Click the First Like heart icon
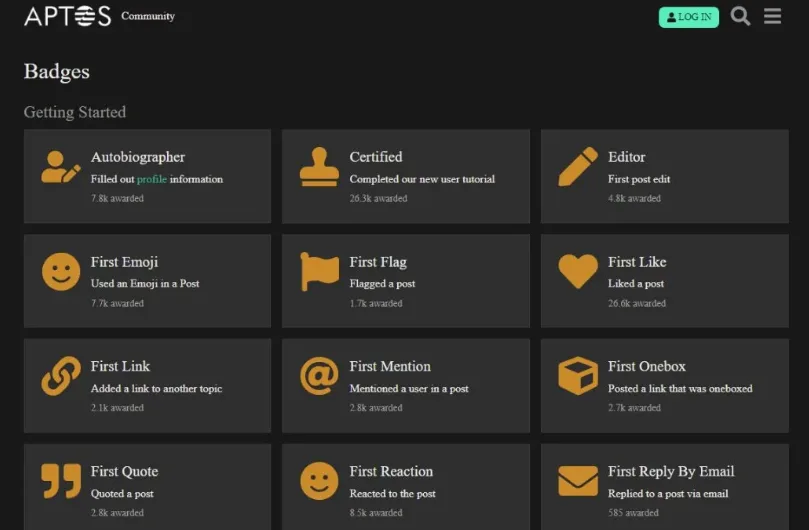This screenshot has width=809, height=530. click(578, 271)
